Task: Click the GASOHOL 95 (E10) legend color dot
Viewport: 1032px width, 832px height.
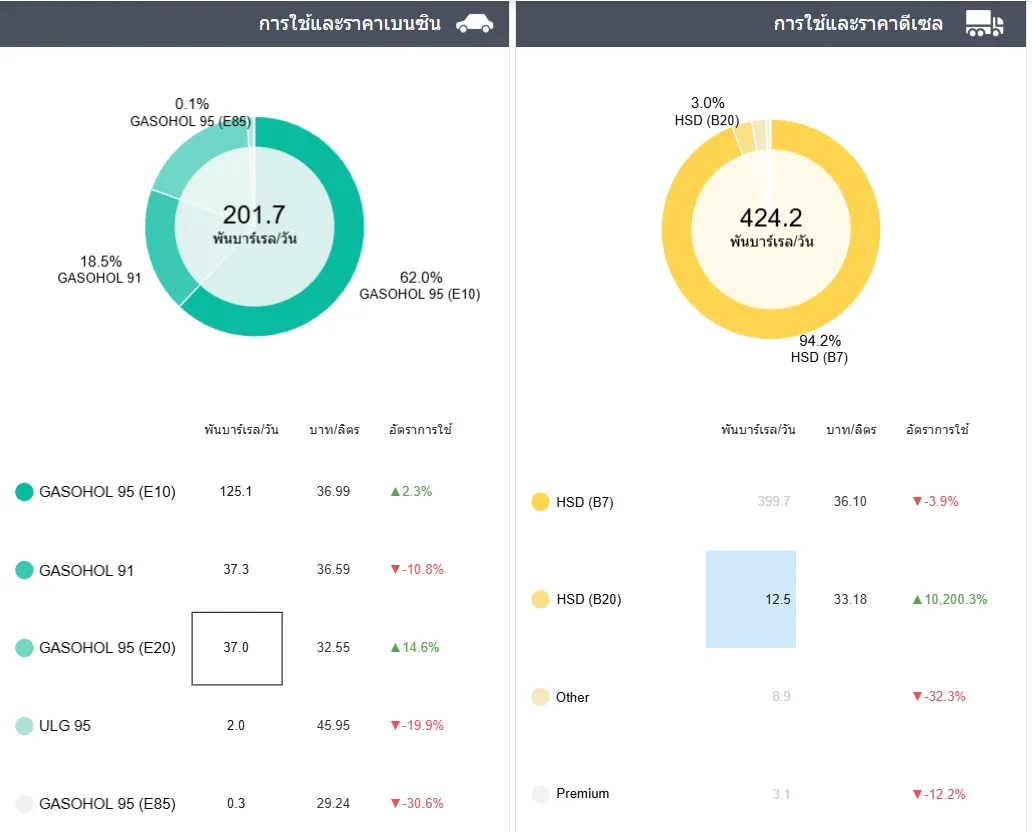Action: (24, 492)
